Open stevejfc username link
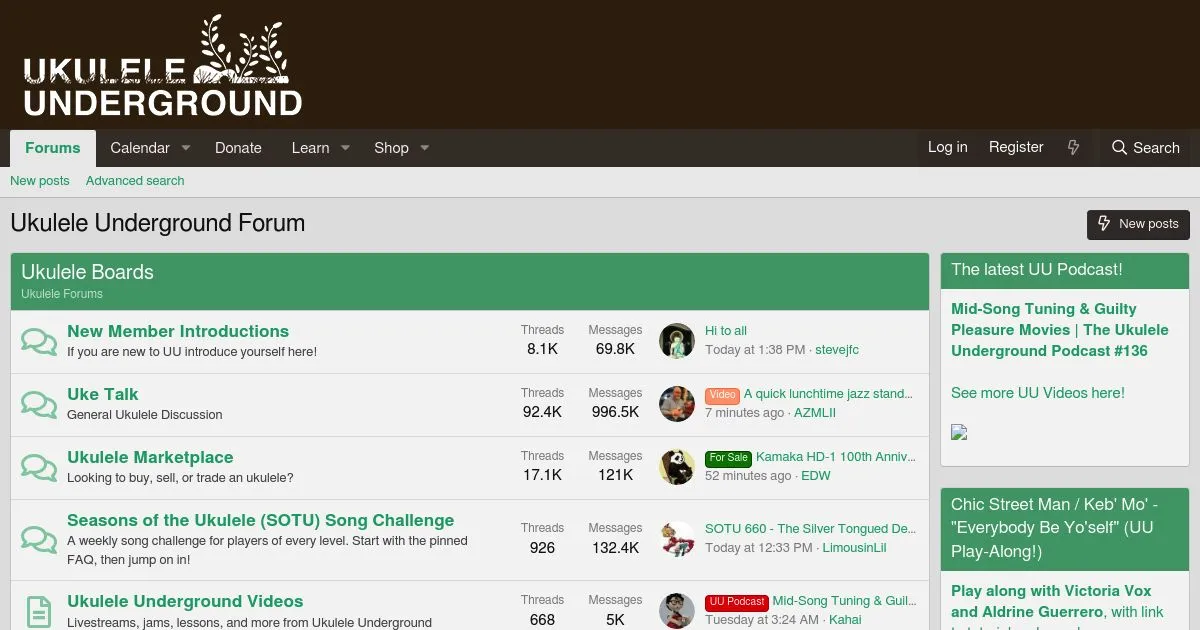 837,350
